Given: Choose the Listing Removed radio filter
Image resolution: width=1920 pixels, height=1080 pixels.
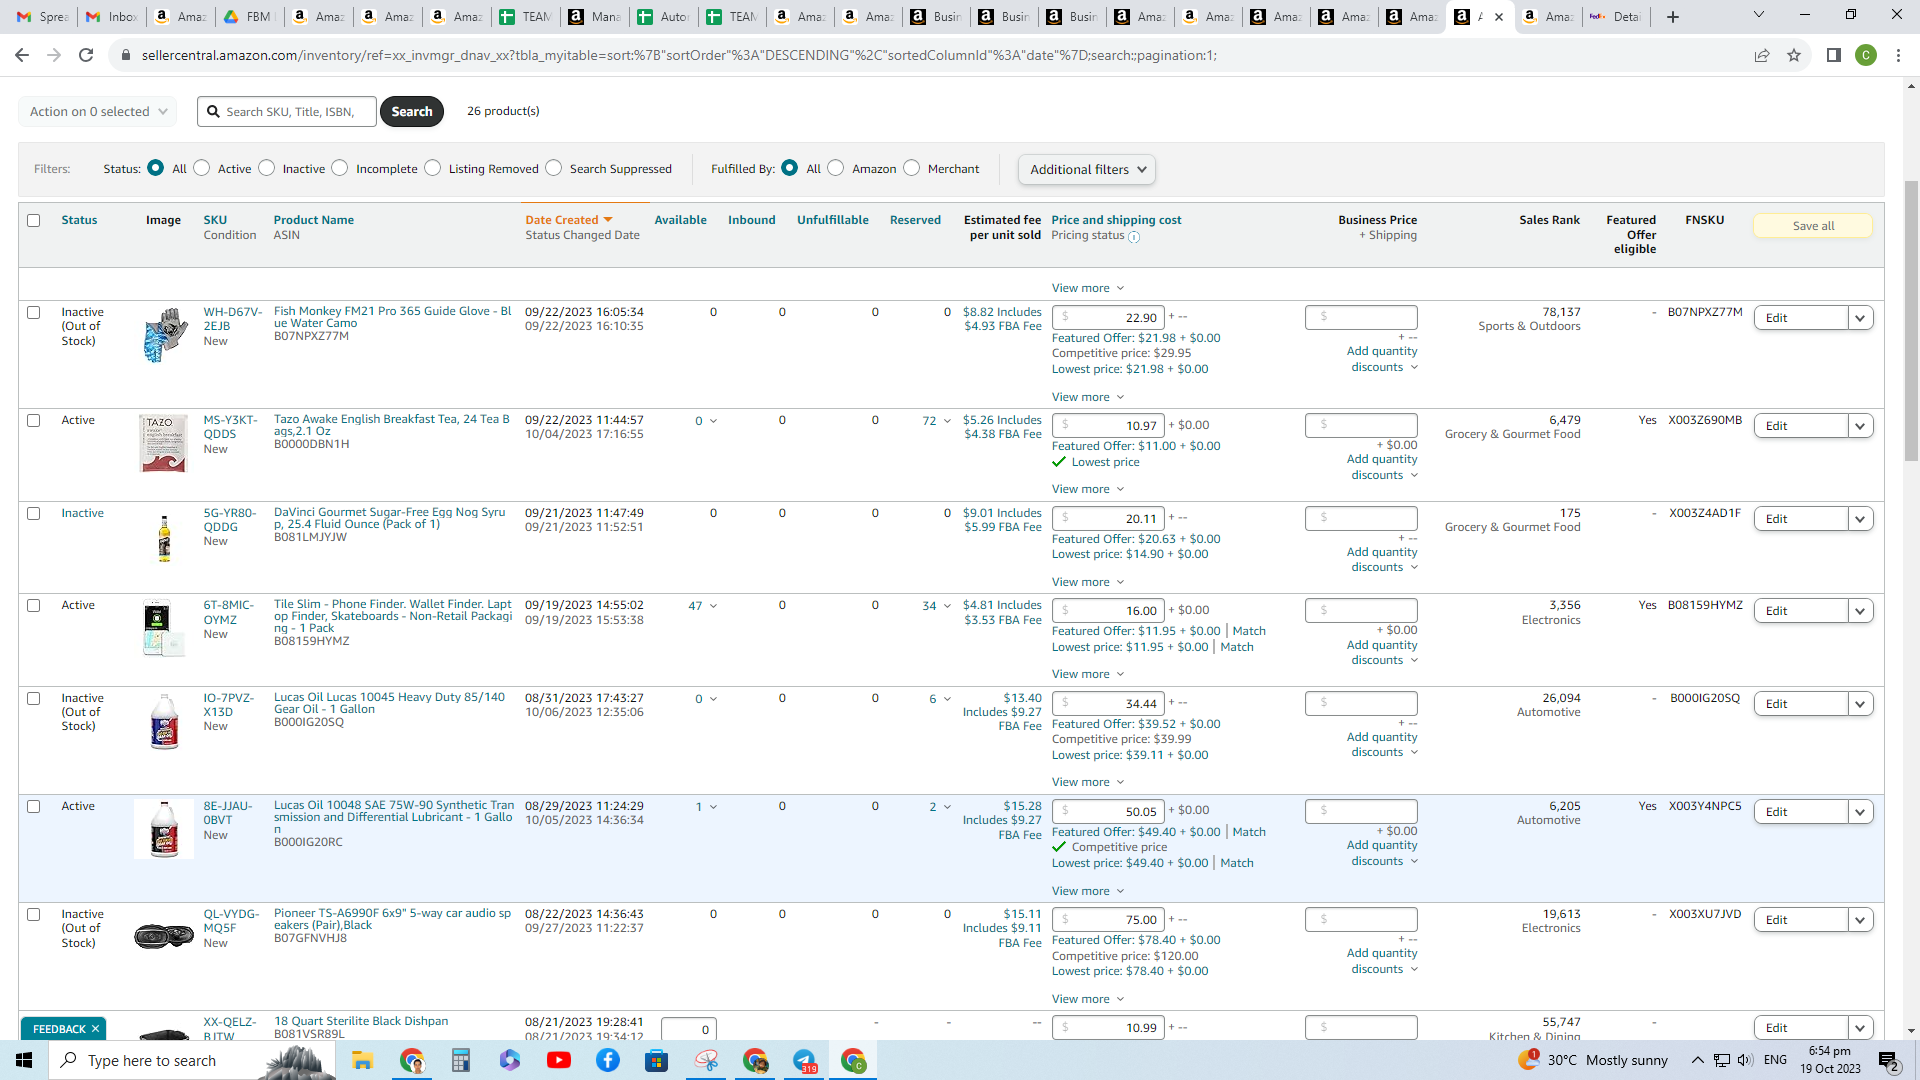Looking at the screenshot, I should (x=433, y=168).
